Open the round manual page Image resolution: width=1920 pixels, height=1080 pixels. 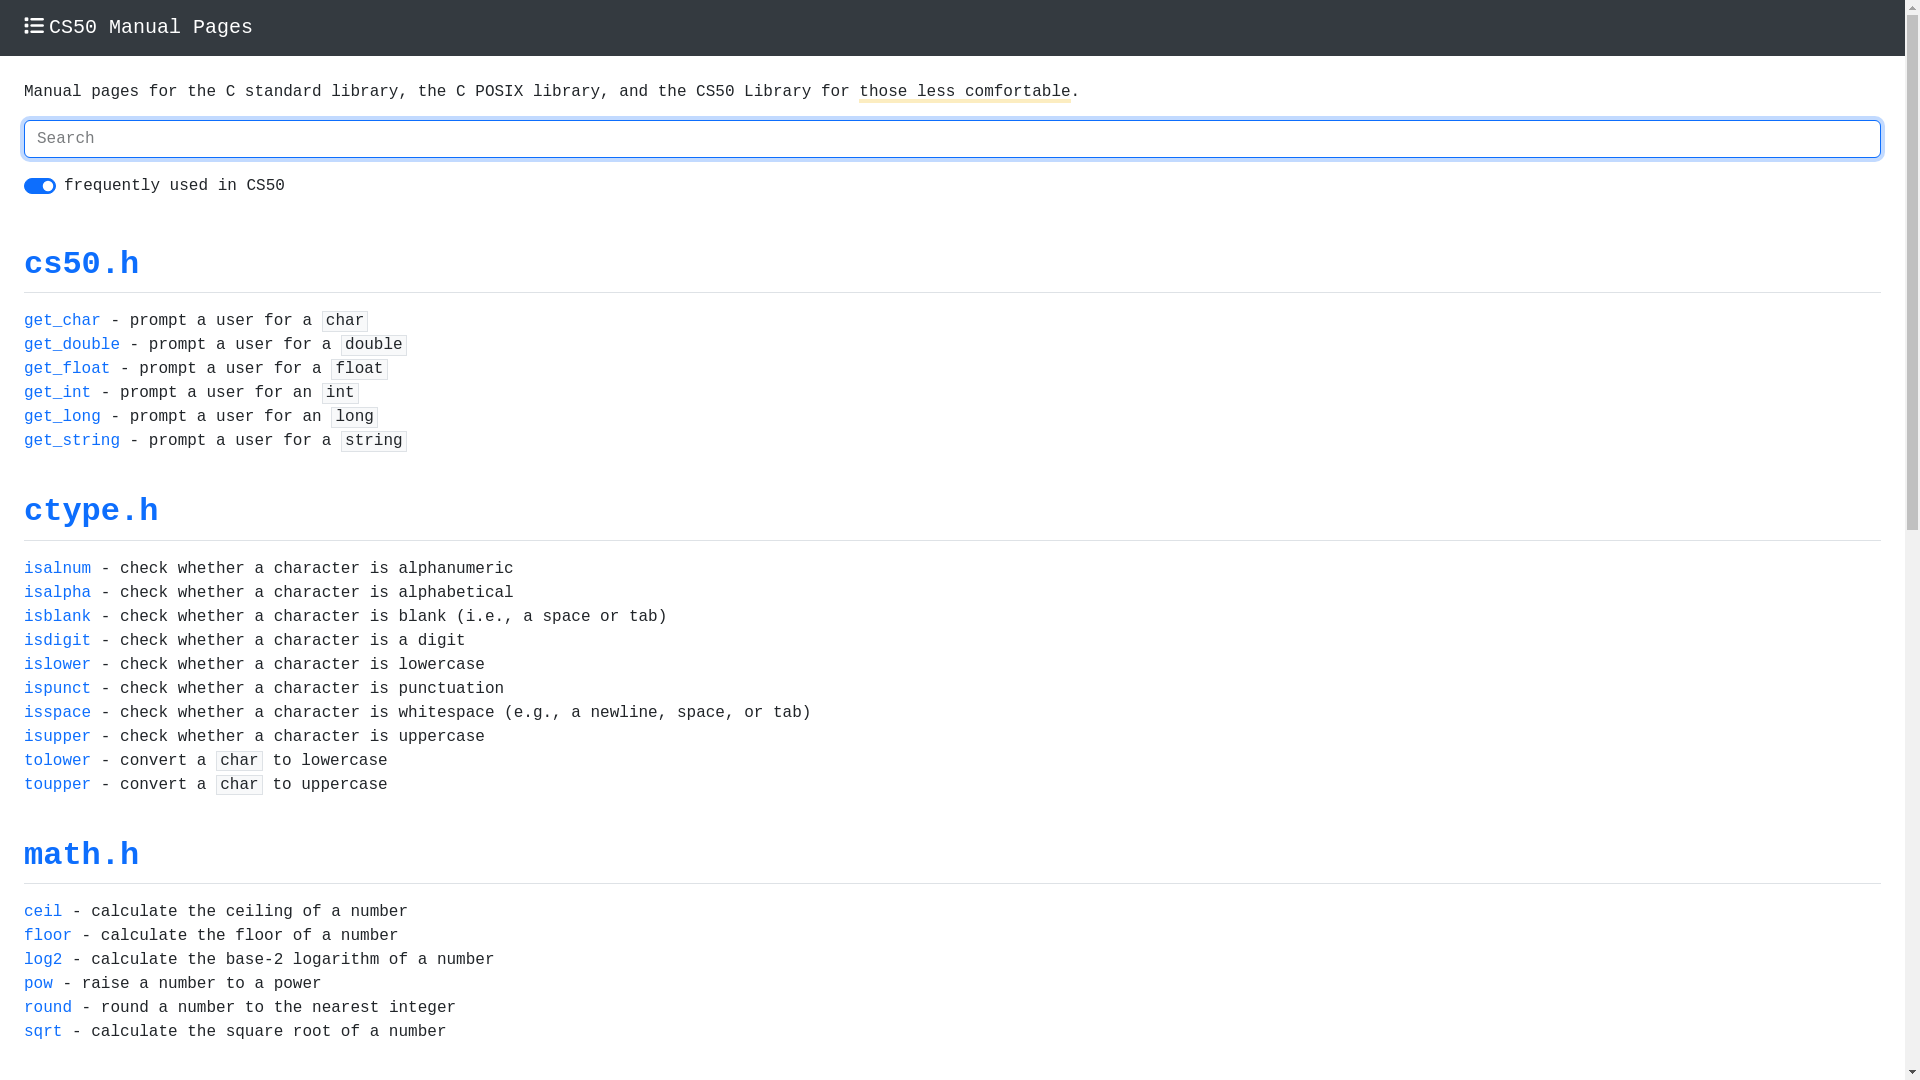click(48, 1008)
